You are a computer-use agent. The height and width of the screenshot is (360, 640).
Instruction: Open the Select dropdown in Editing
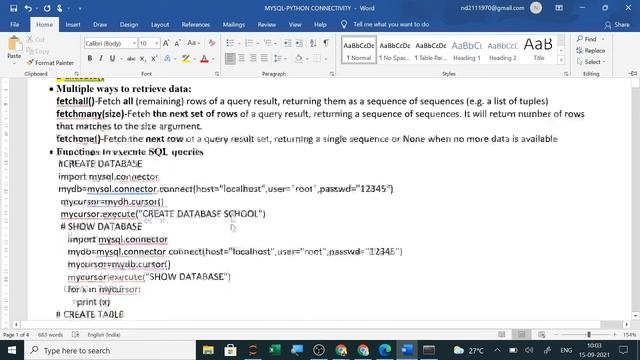pos(591,62)
